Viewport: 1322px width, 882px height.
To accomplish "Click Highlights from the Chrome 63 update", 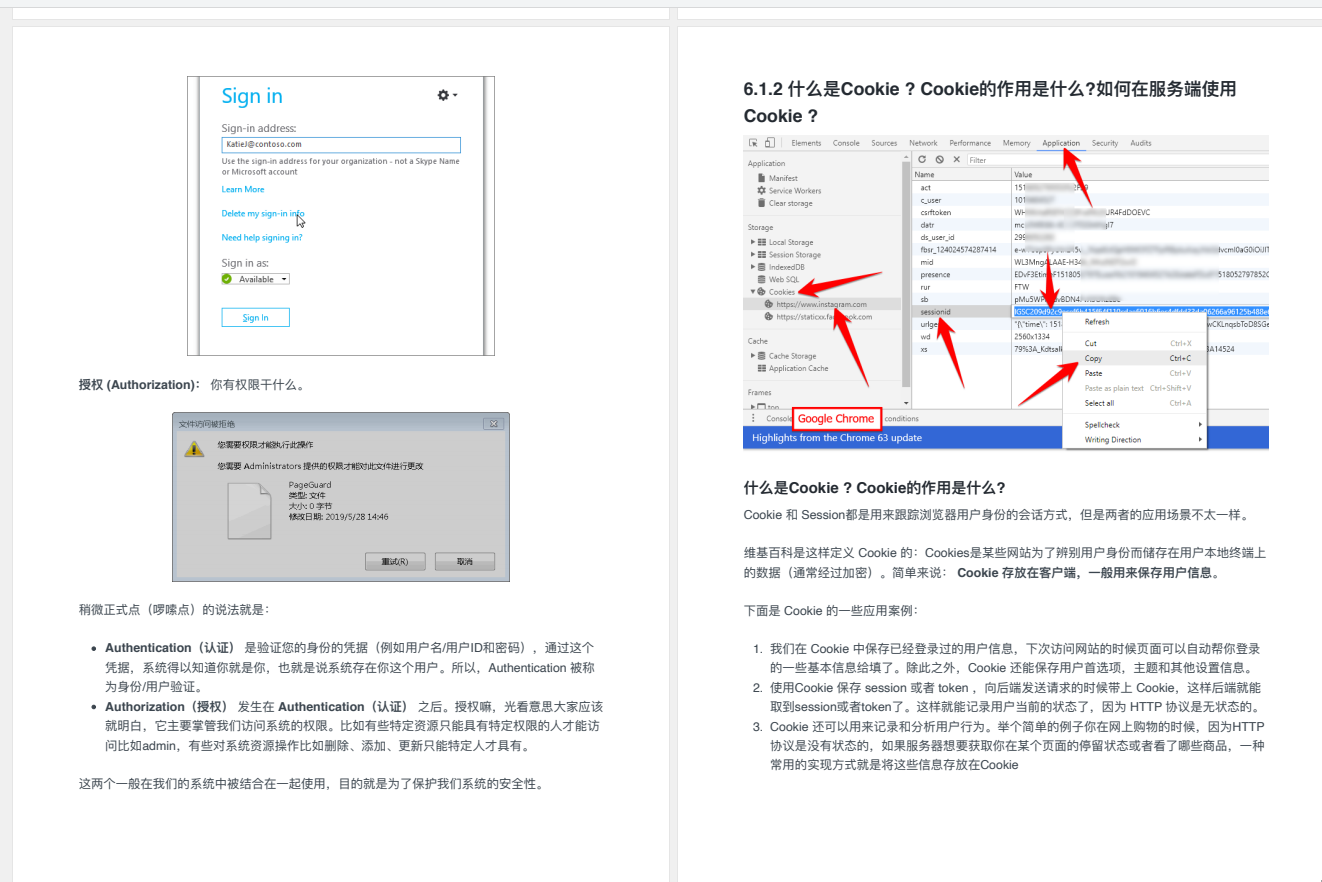I will [837, 438].
